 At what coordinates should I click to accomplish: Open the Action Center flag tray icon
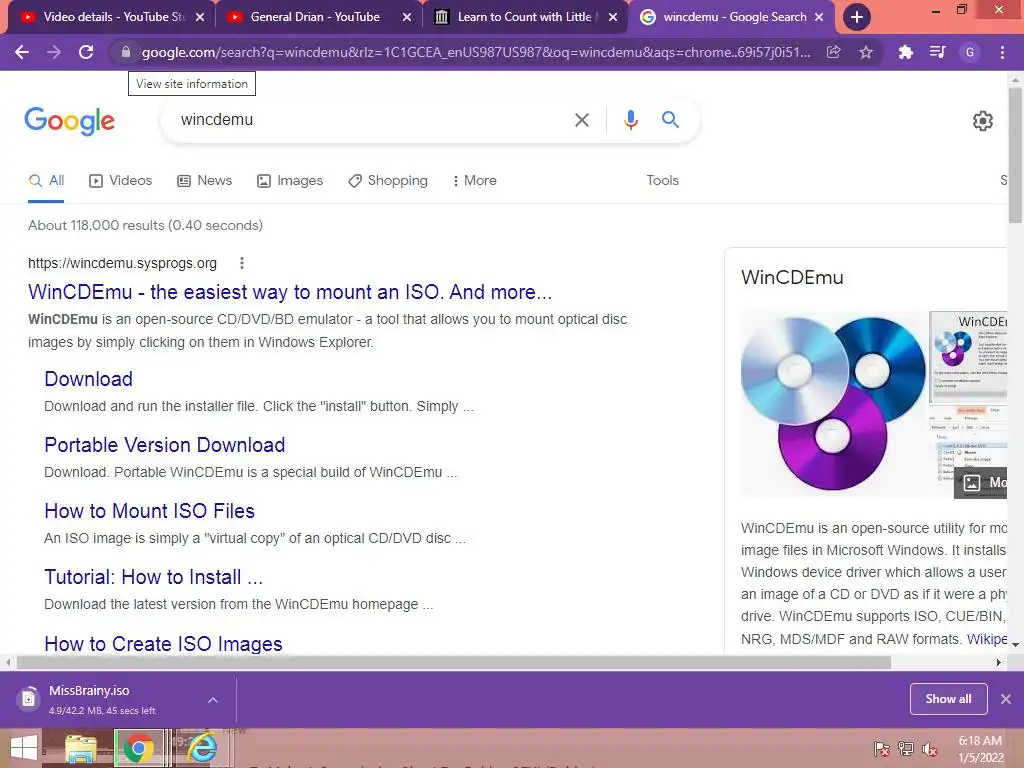tap(881, 749)
